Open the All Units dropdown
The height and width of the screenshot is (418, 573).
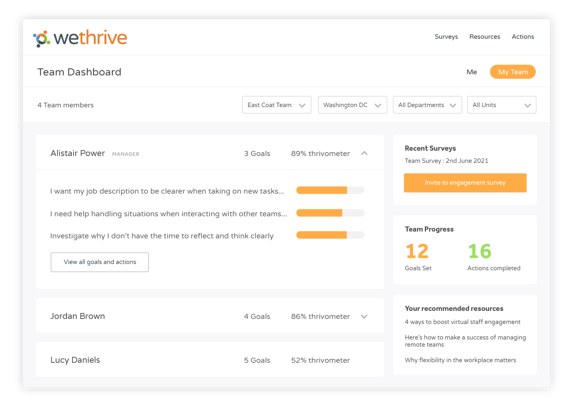click(502, 105)
